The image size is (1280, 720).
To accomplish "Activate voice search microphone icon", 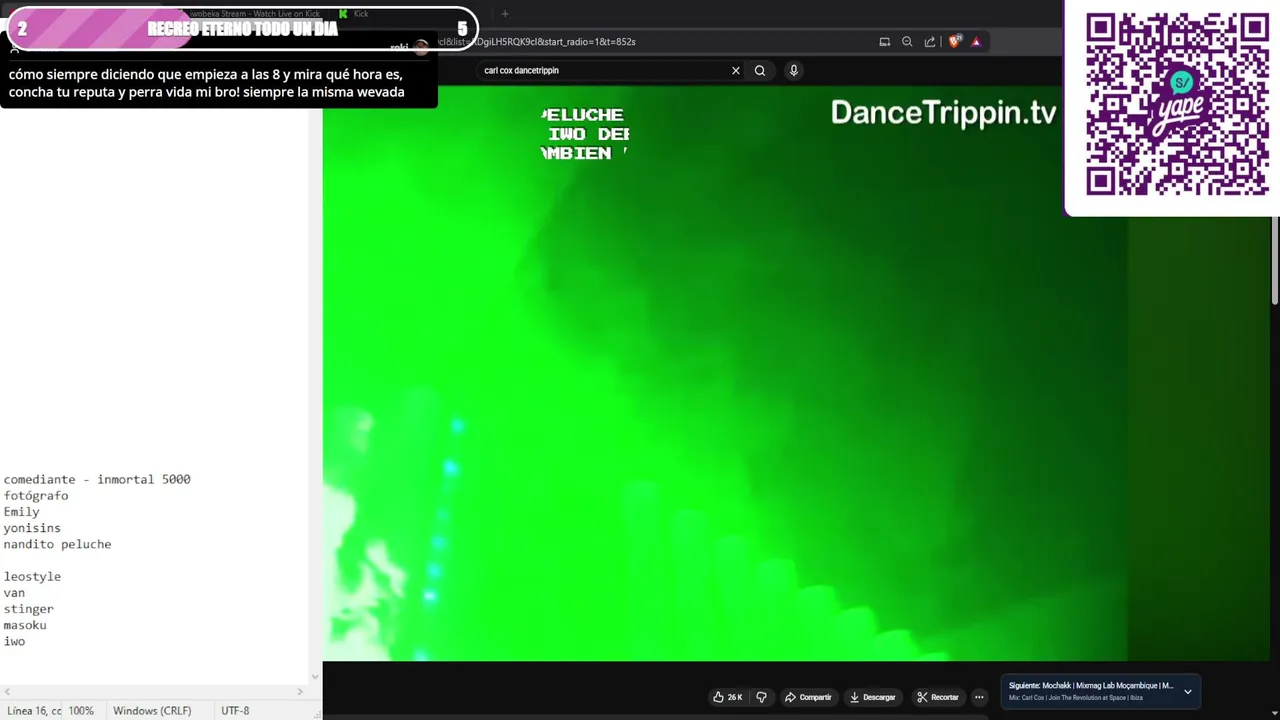I will pos(794,71).
